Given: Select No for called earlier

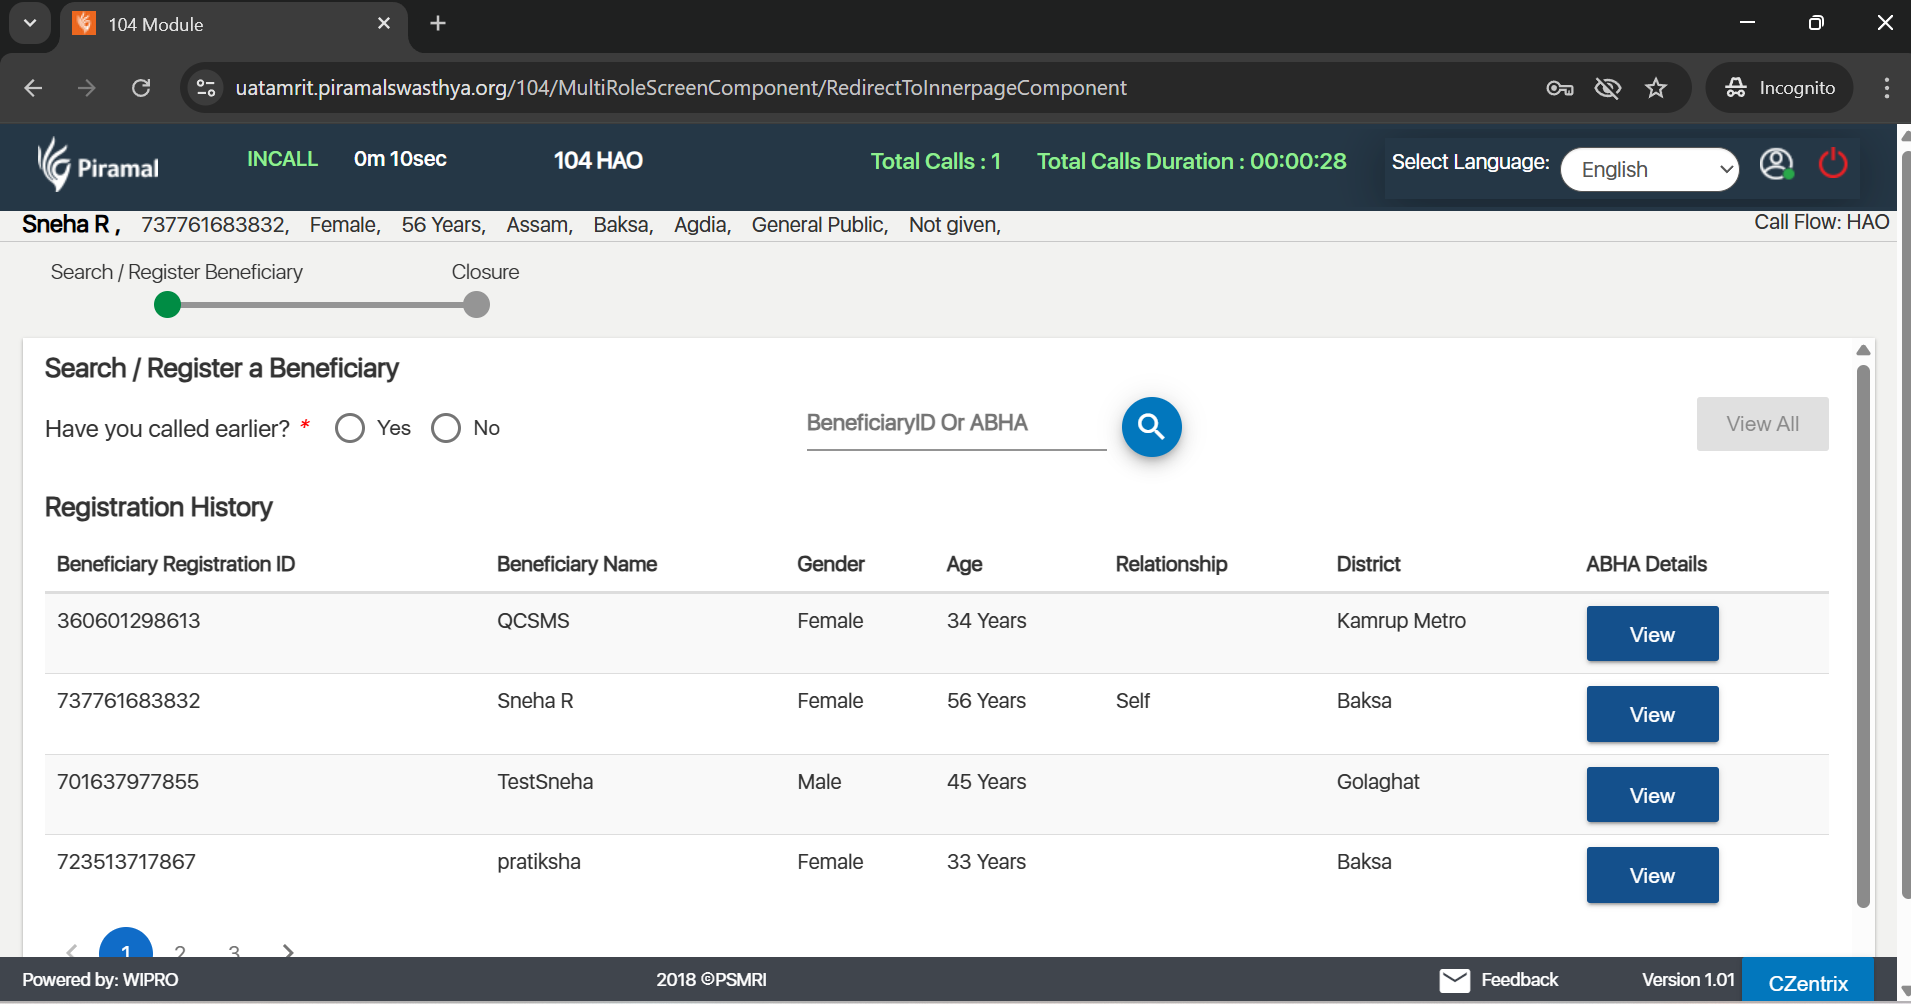Looking at the screenshot, I should click(x=446, y=428).
